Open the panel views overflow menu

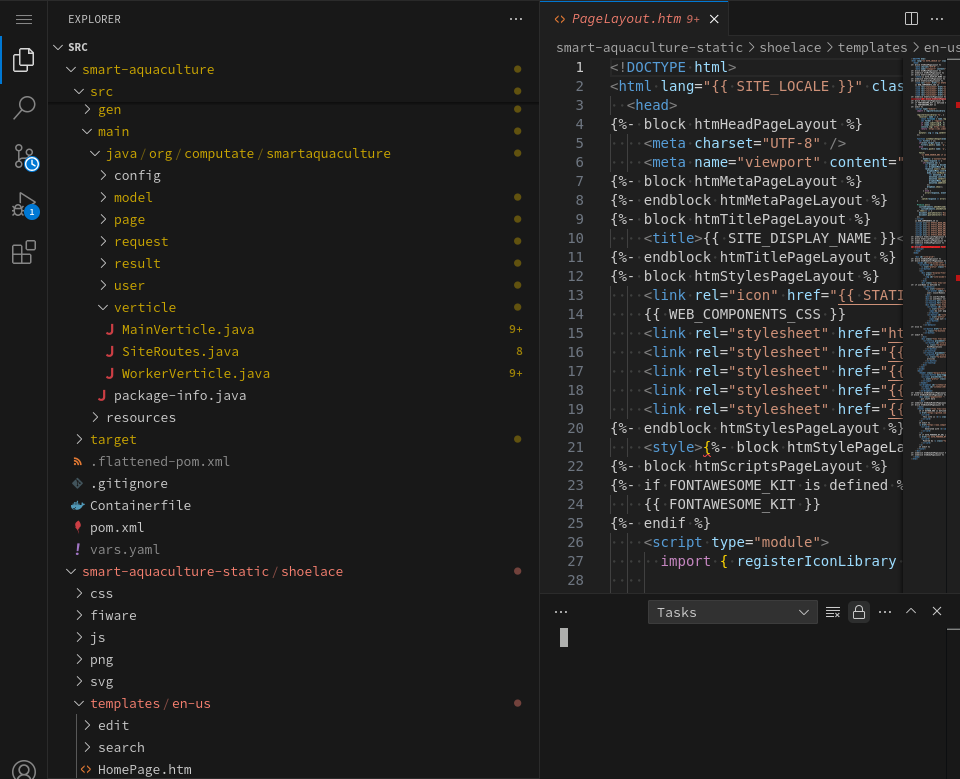tap(560, 612)
